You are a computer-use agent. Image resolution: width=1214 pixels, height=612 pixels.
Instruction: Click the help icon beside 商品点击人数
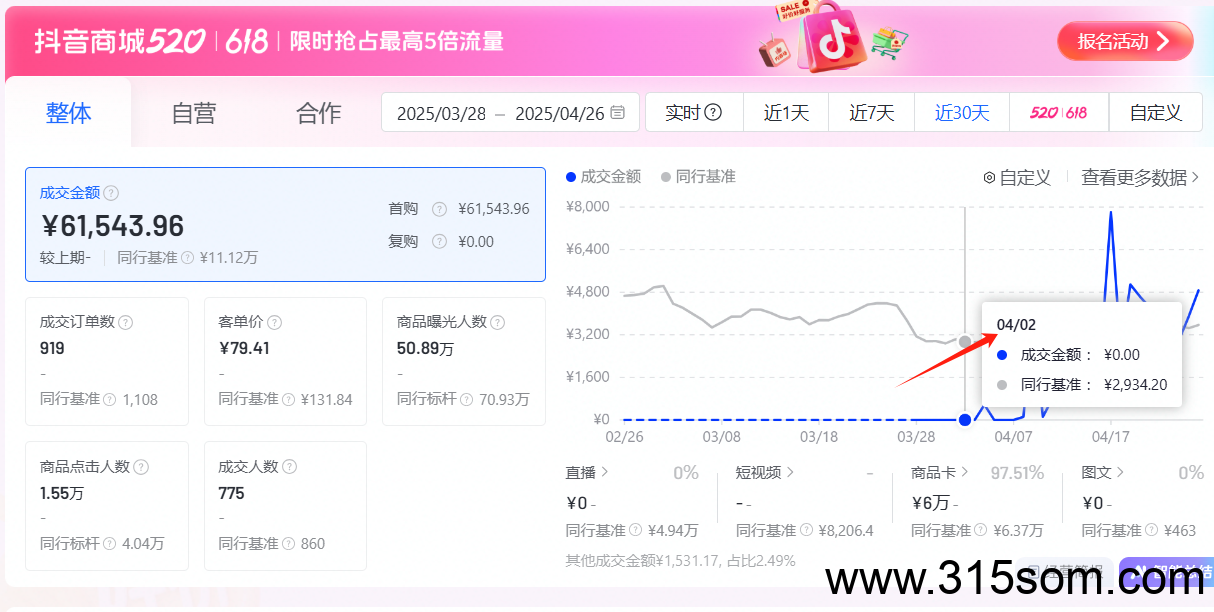click(141, 467)
